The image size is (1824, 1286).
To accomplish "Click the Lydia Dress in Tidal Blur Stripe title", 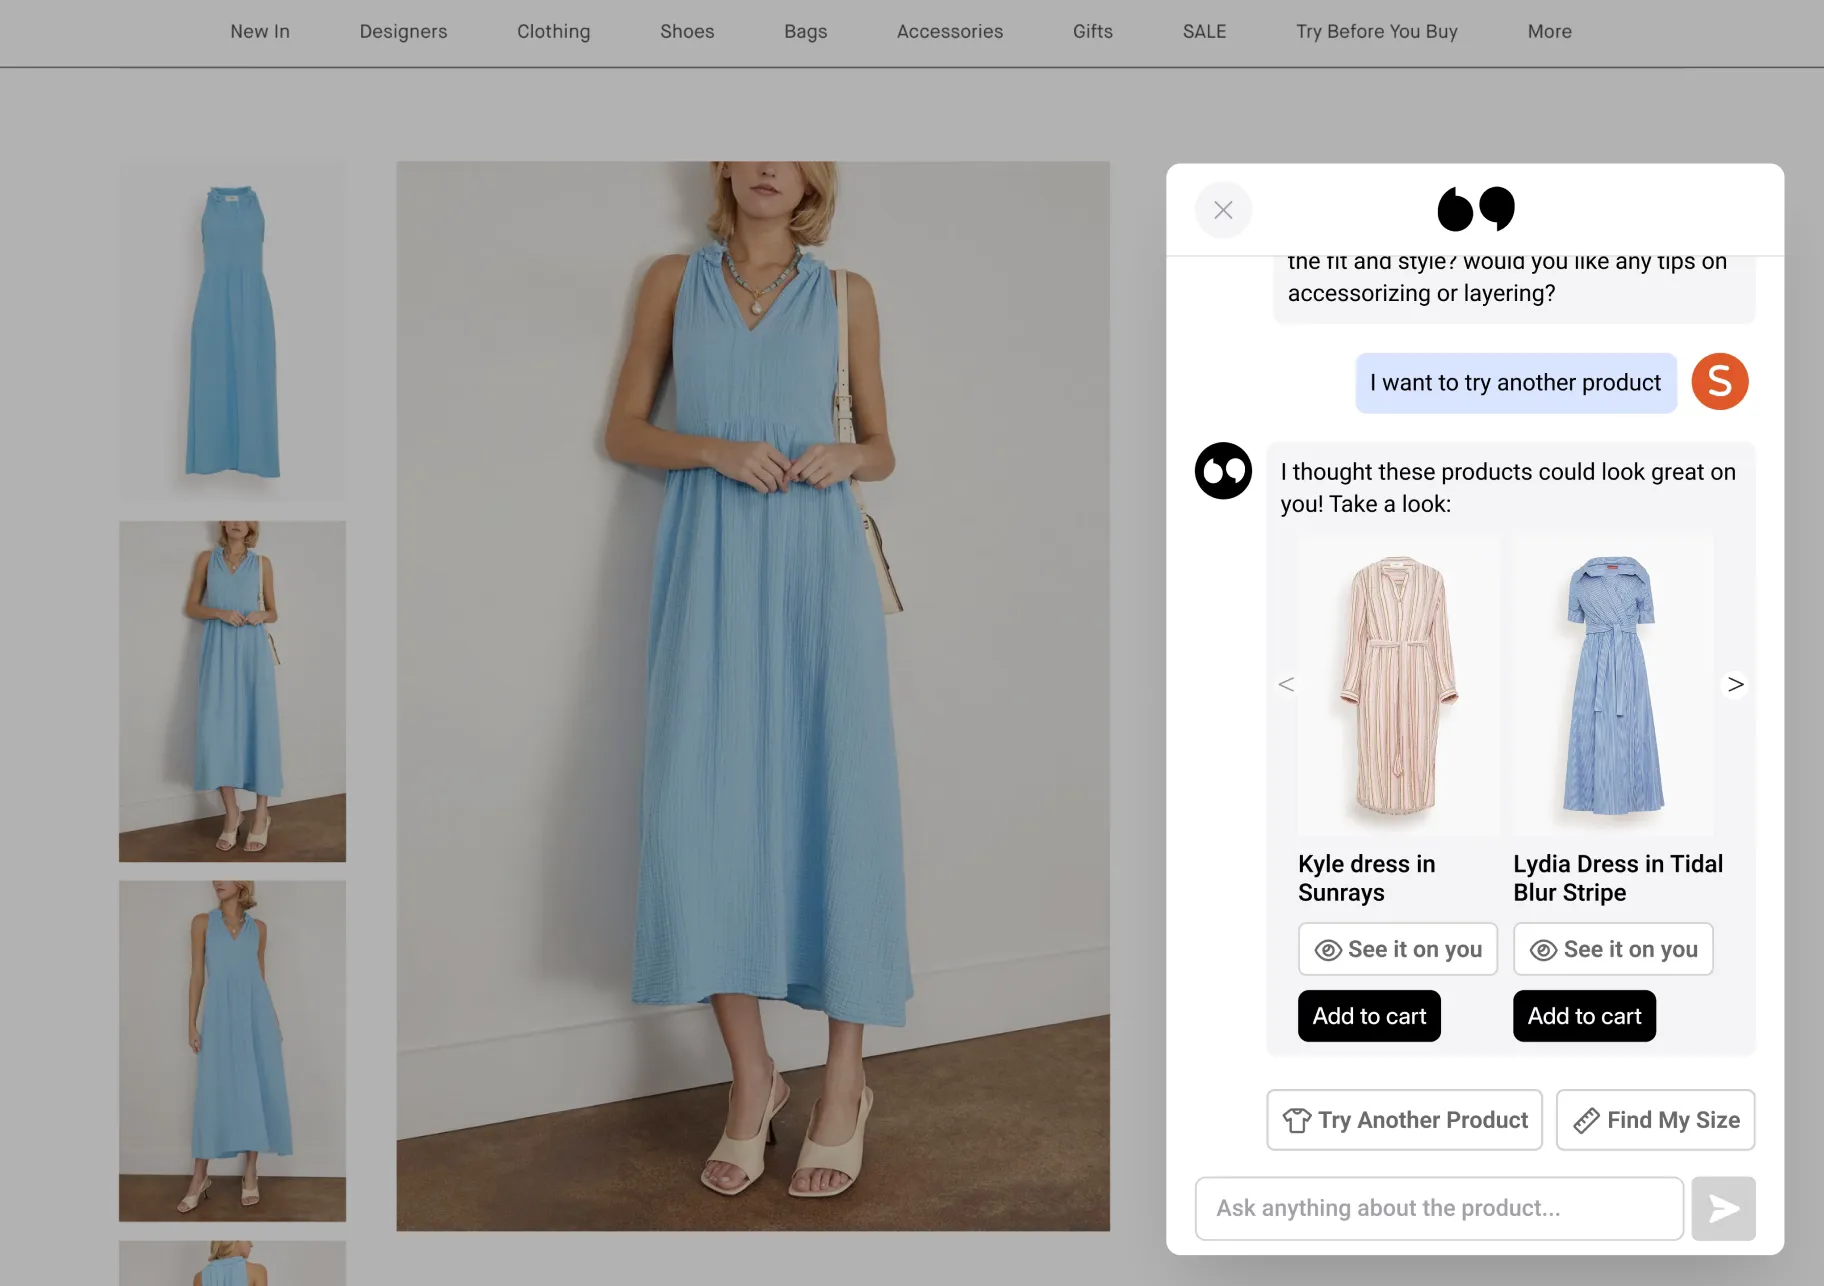I will [1618, 878].
